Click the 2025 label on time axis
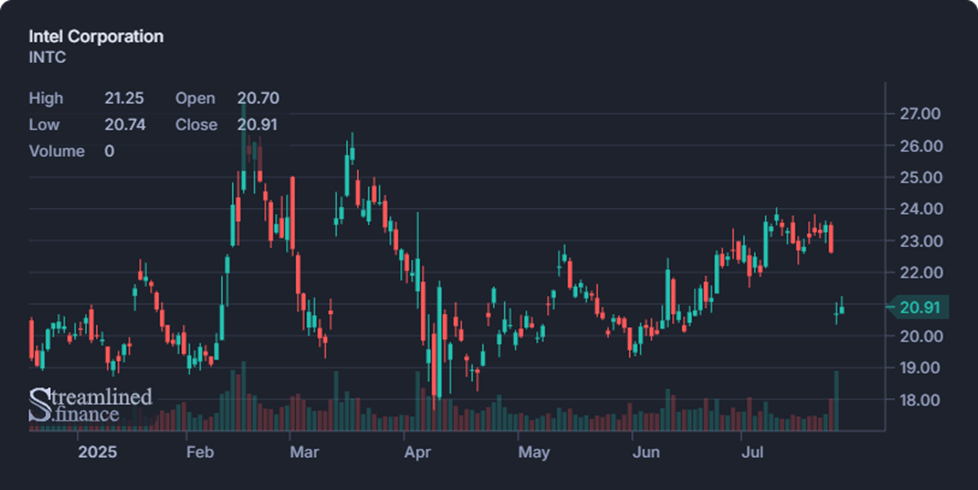This screenshot has width=978, height=490. click(97, 452)
